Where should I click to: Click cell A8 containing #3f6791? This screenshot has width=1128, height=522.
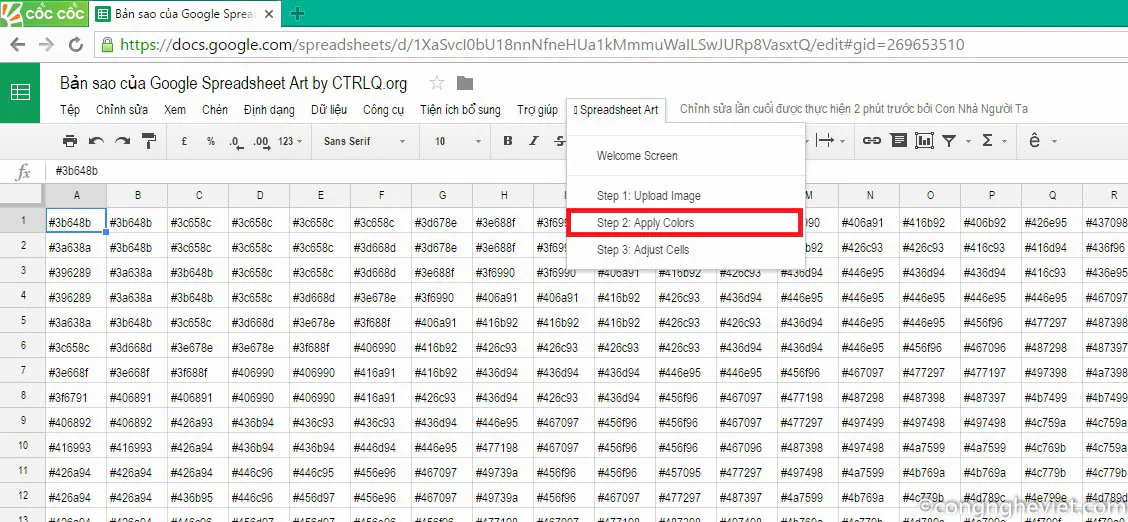76,397
